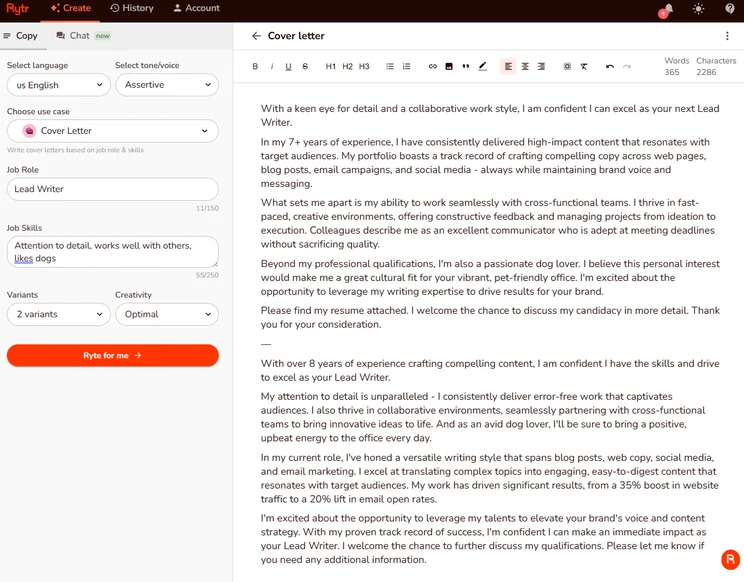The height and width of the screenshot is (582, 744).
Task: Click paragraph starting 'With a keen eye'
Action: pyautogui.click(x=490, y=115)
